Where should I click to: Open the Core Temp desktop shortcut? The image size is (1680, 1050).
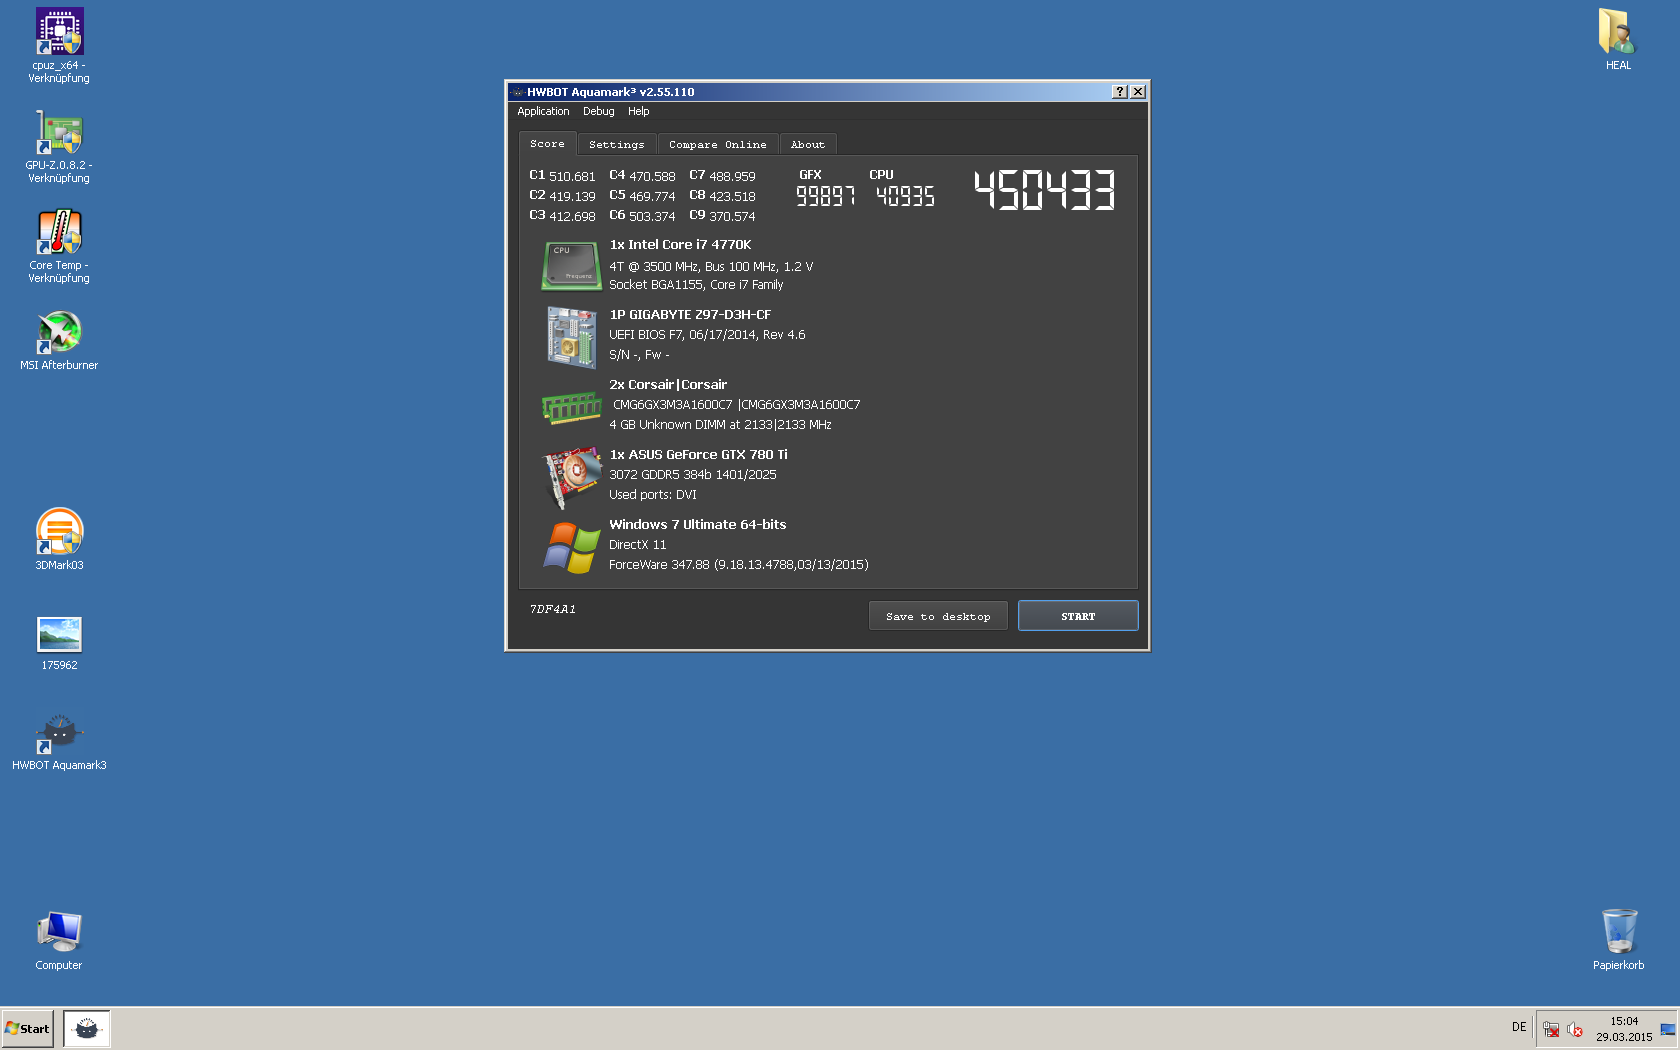(x=59, y=246)
